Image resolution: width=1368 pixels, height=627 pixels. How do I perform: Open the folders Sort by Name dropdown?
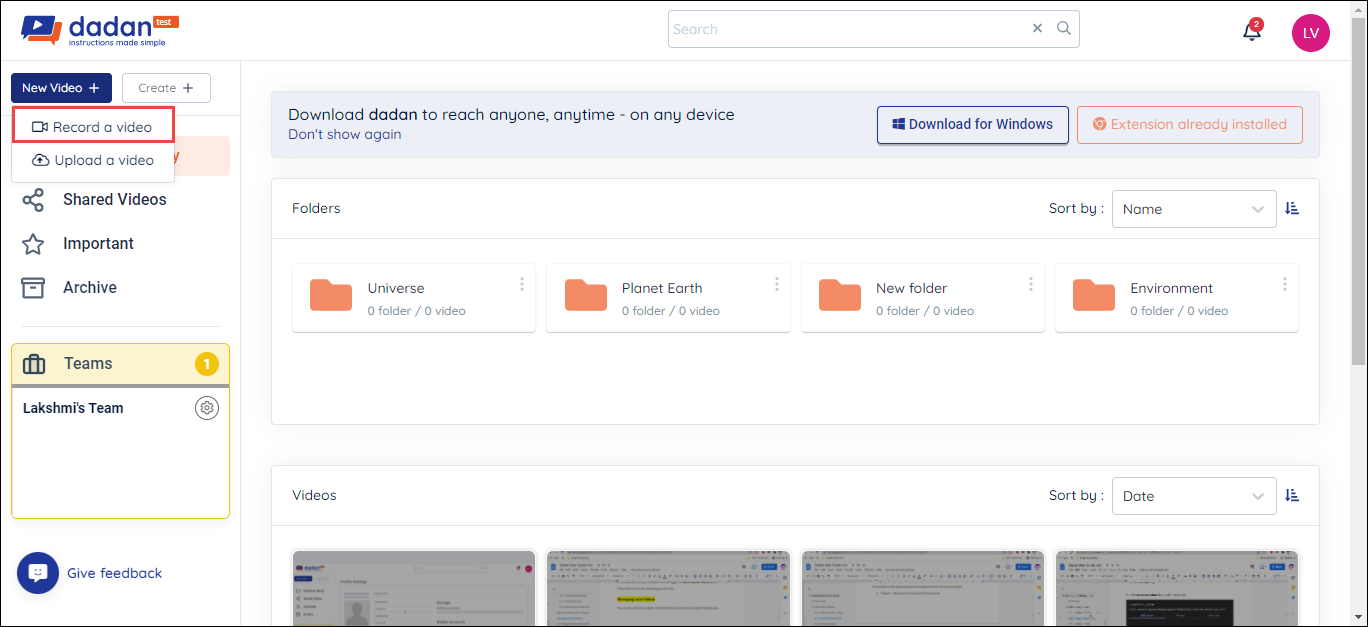tap(1194, 209)
